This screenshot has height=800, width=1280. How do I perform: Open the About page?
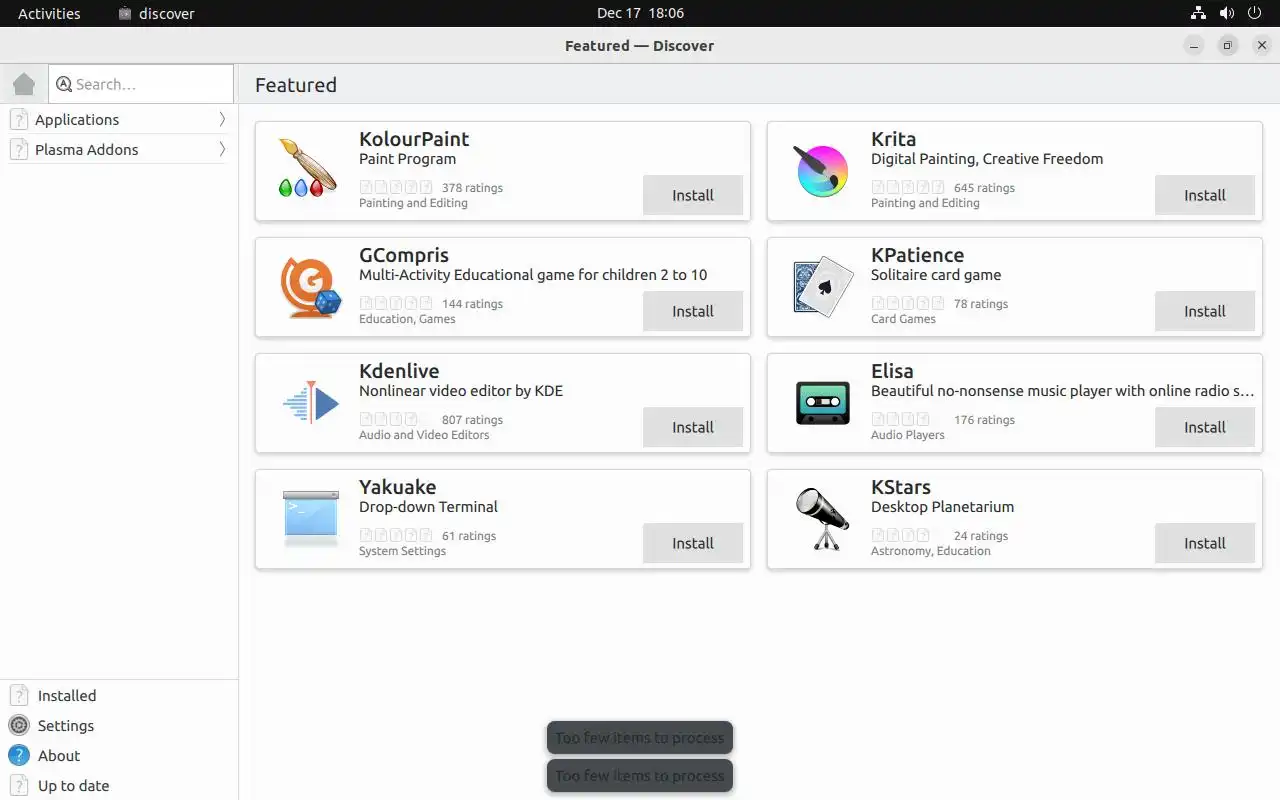pos(119,755)
